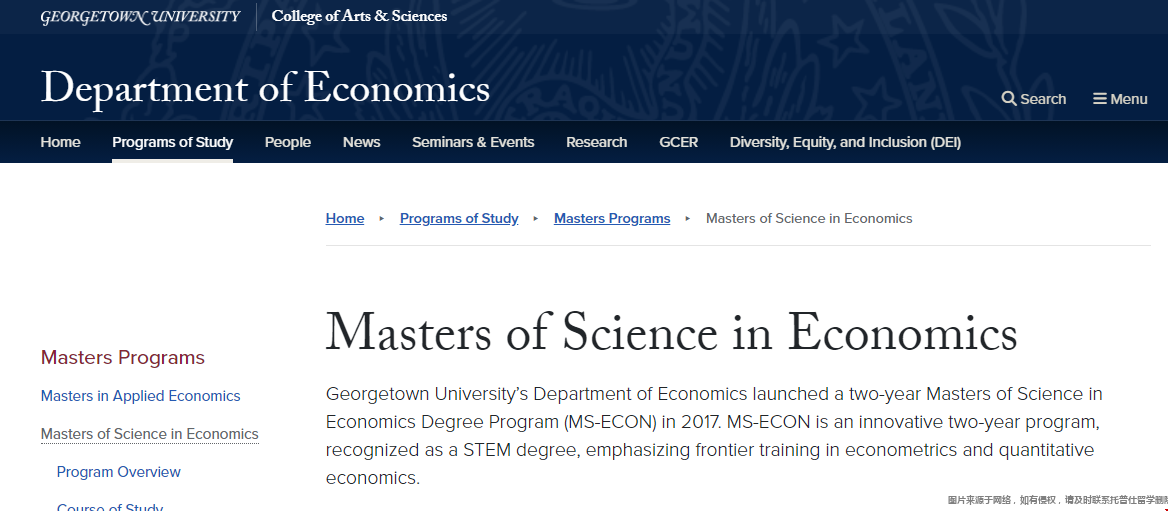Select Masters of Science in Economics sidebar item
Viewport: 1168px width, 511px height.
(150, 434)
